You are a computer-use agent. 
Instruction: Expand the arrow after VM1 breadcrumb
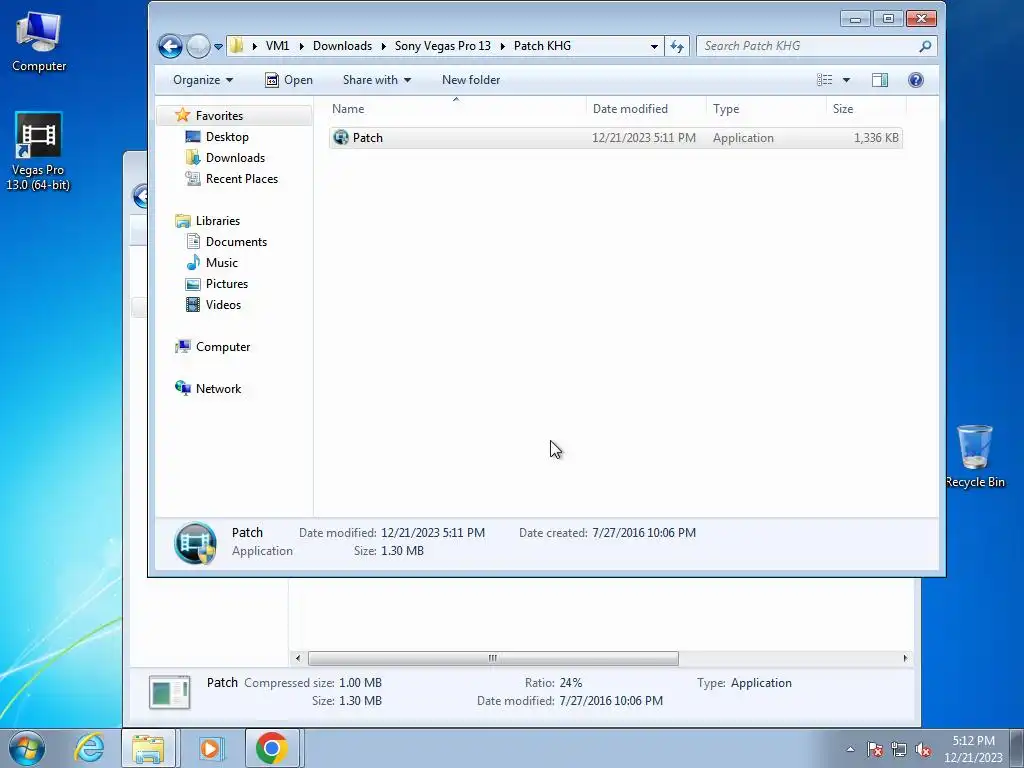coord(301,46)
